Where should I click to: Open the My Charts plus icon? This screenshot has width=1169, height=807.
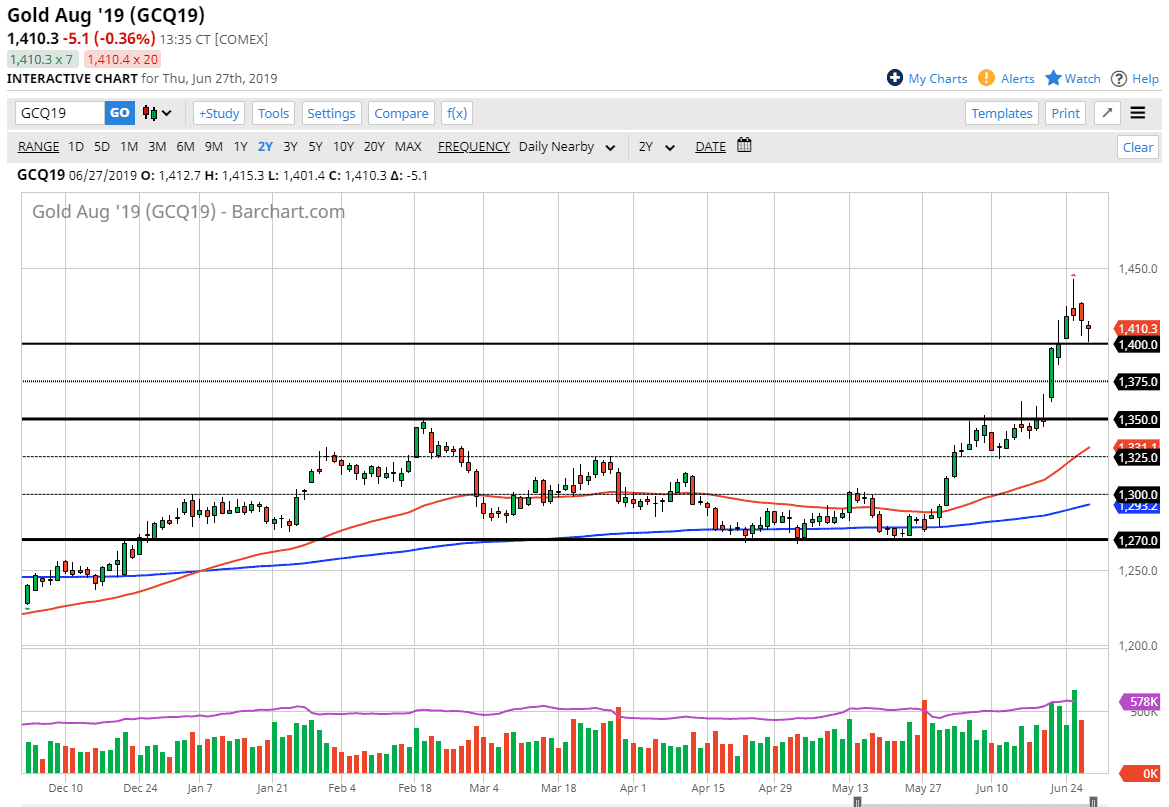pos(895,78)
